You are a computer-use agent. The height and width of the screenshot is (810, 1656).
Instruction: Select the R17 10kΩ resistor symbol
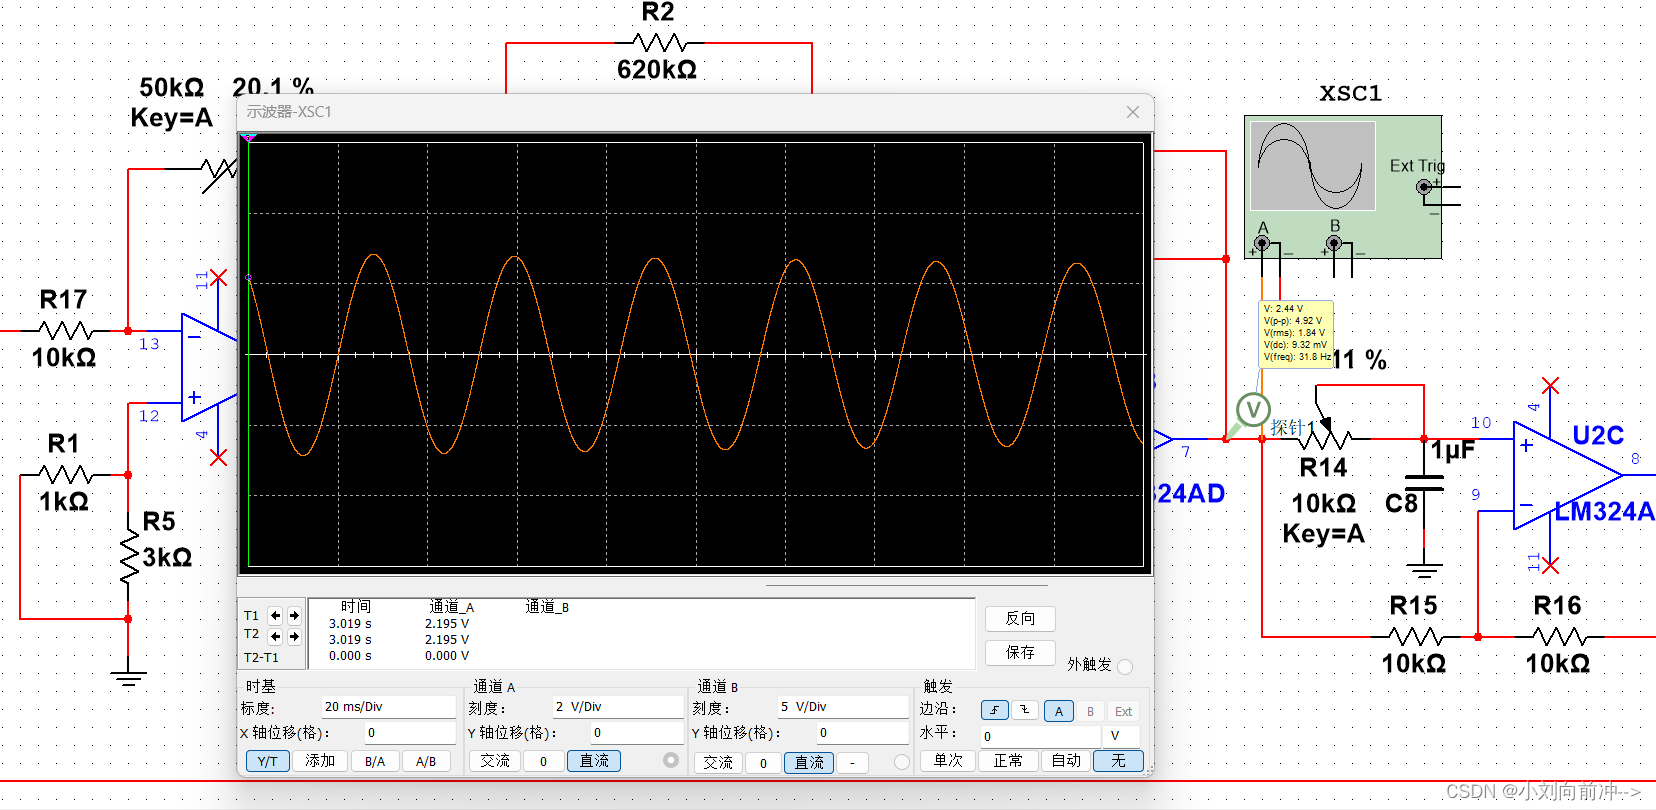point(65,330)
